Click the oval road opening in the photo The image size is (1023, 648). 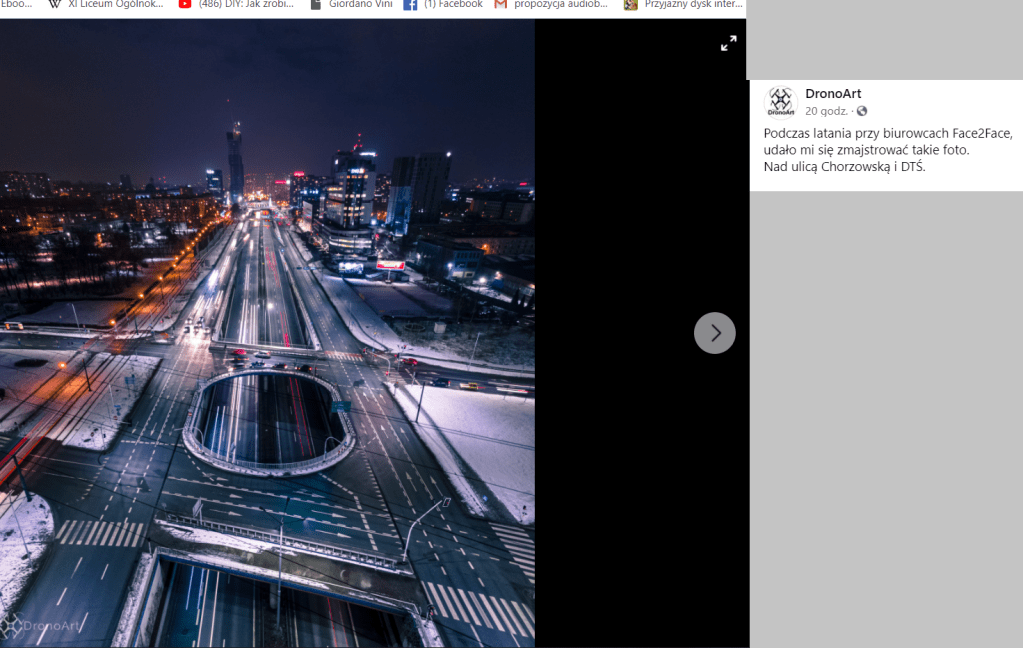[x=267, y=418]
